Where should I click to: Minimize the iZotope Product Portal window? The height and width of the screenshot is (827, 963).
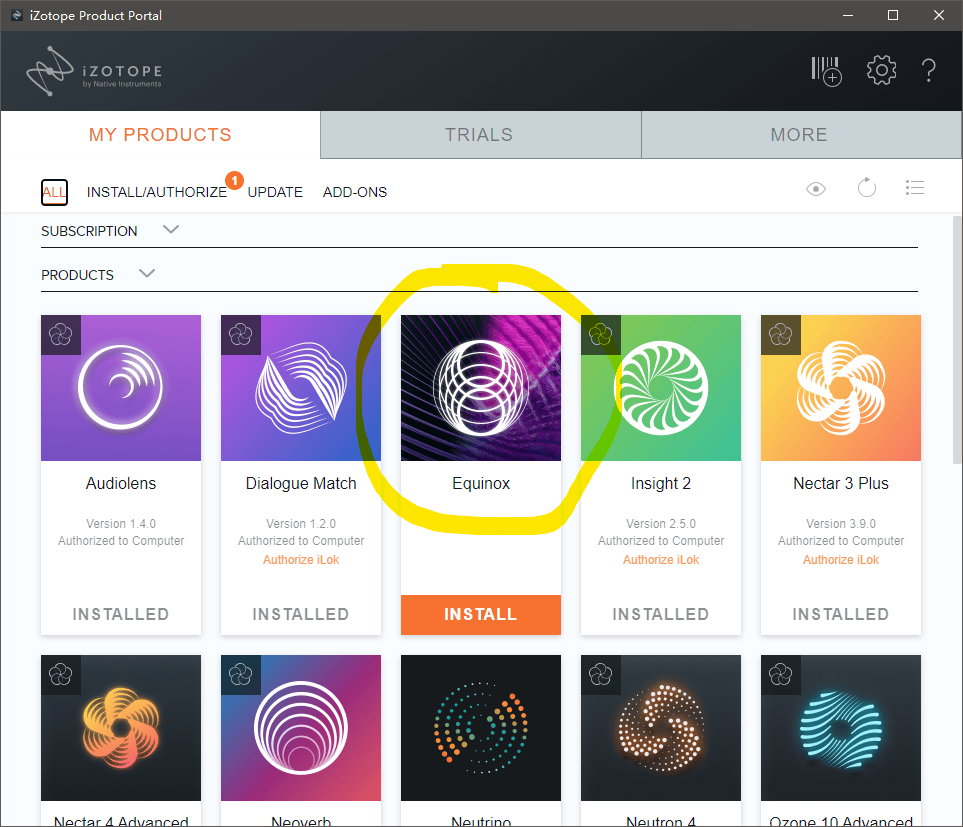tap(848, 15)
